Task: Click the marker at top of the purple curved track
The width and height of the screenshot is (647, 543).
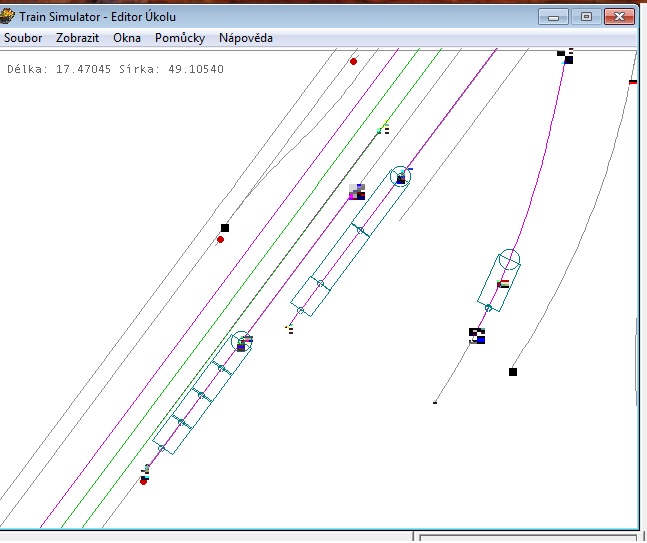Action: 566,56
